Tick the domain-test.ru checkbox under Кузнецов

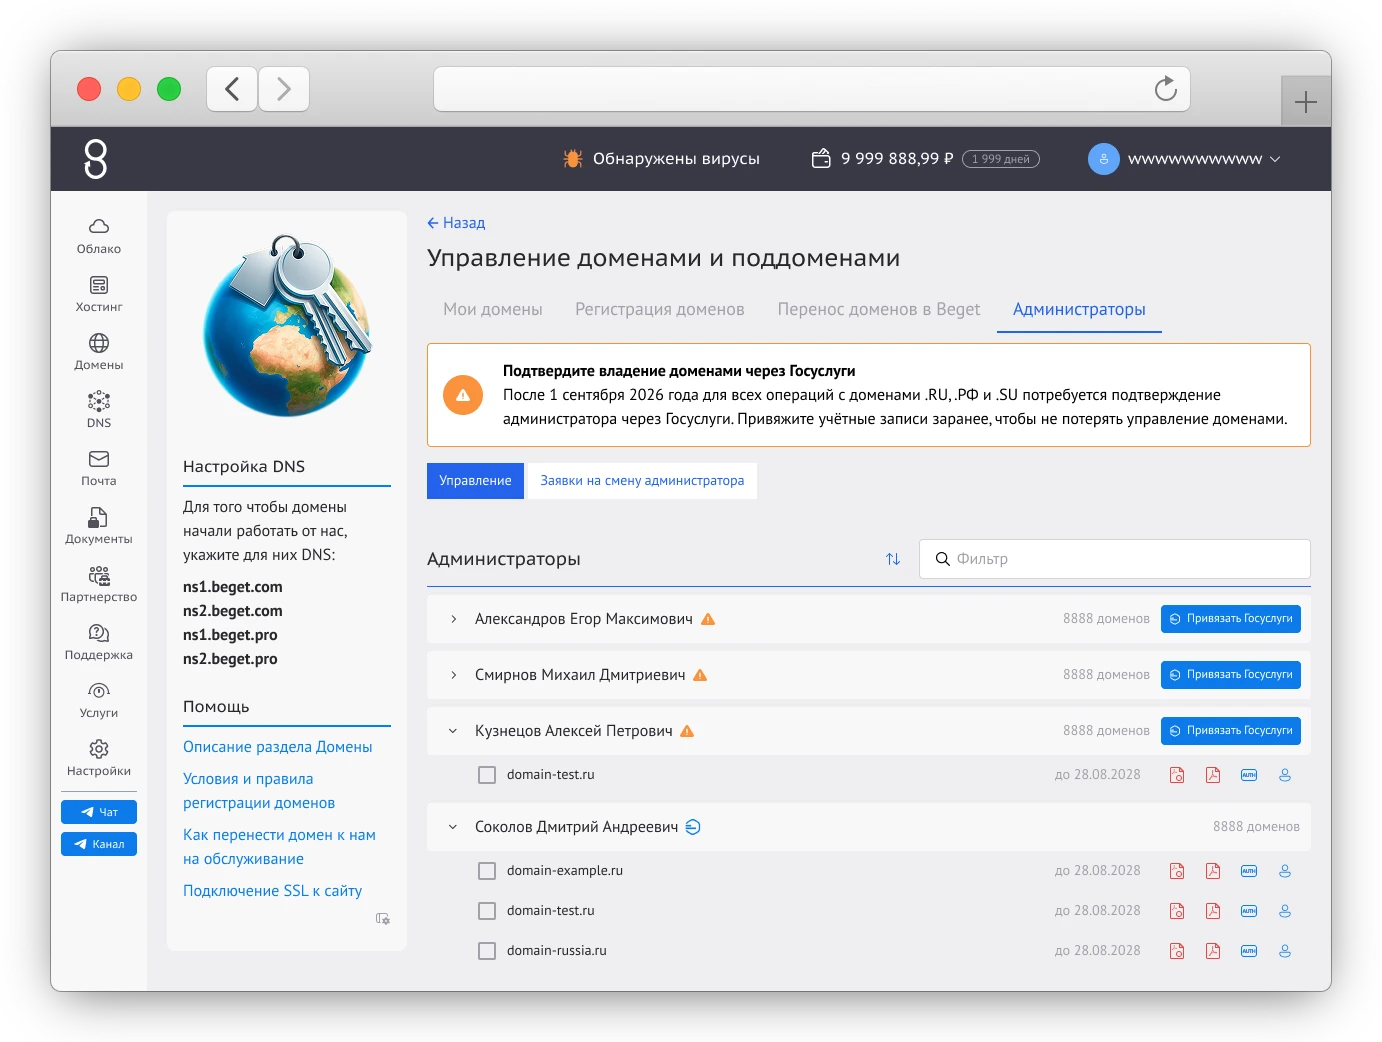click(x=487, y=775)
